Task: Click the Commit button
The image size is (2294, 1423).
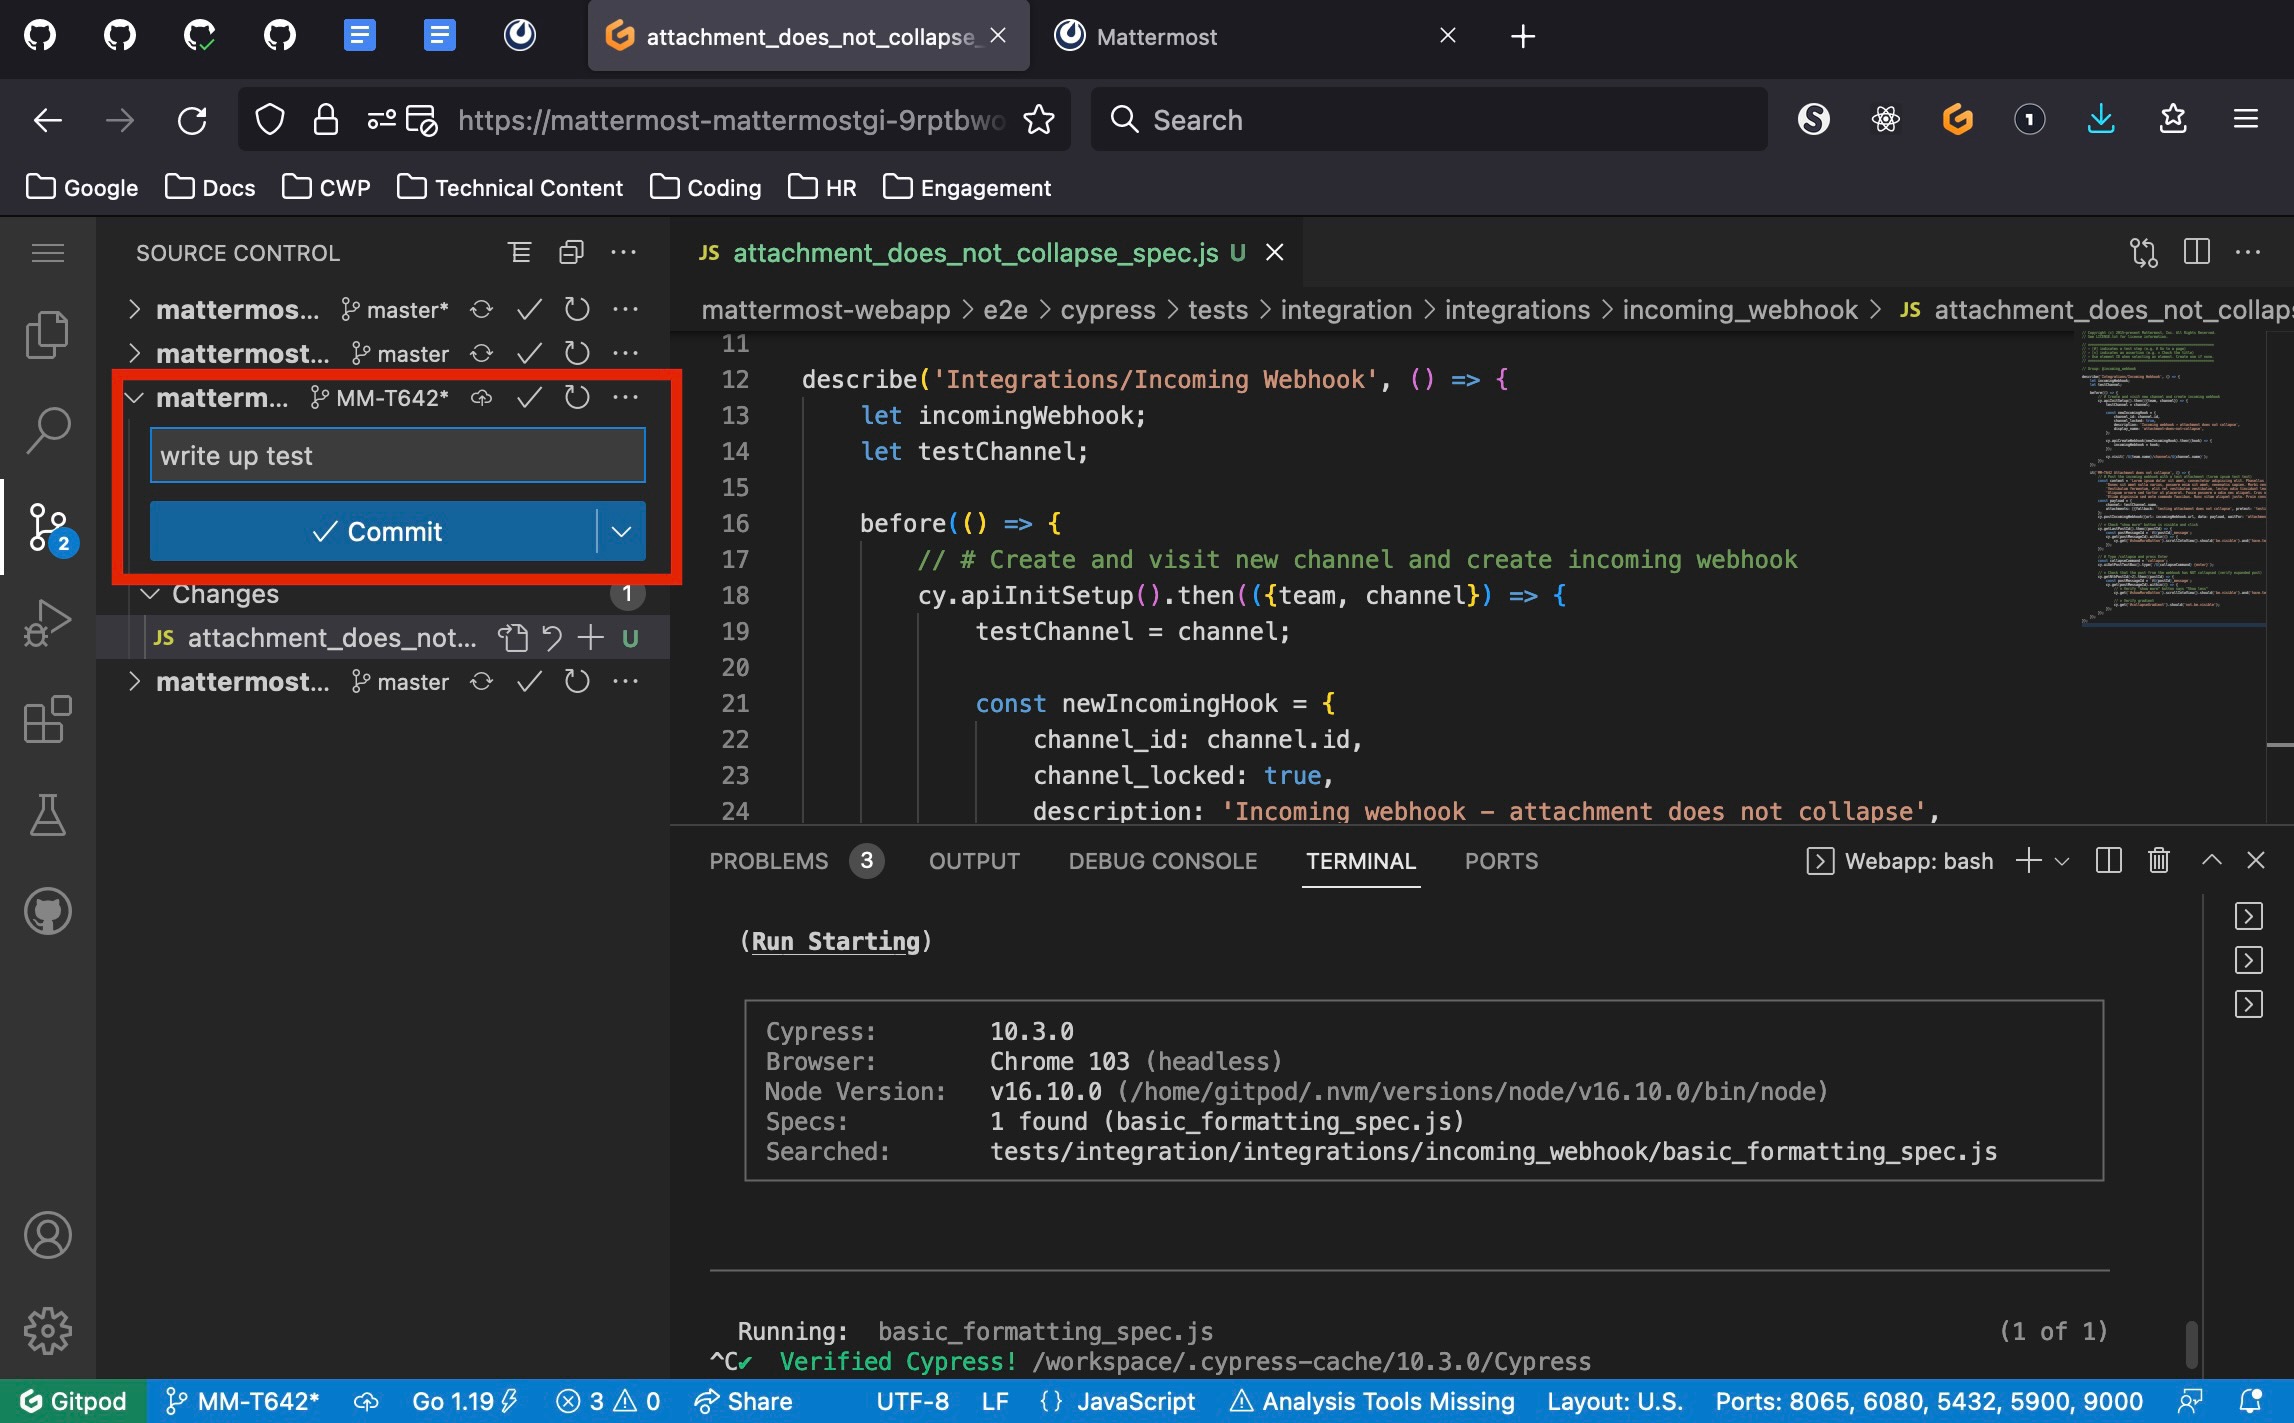Action: 373,531
